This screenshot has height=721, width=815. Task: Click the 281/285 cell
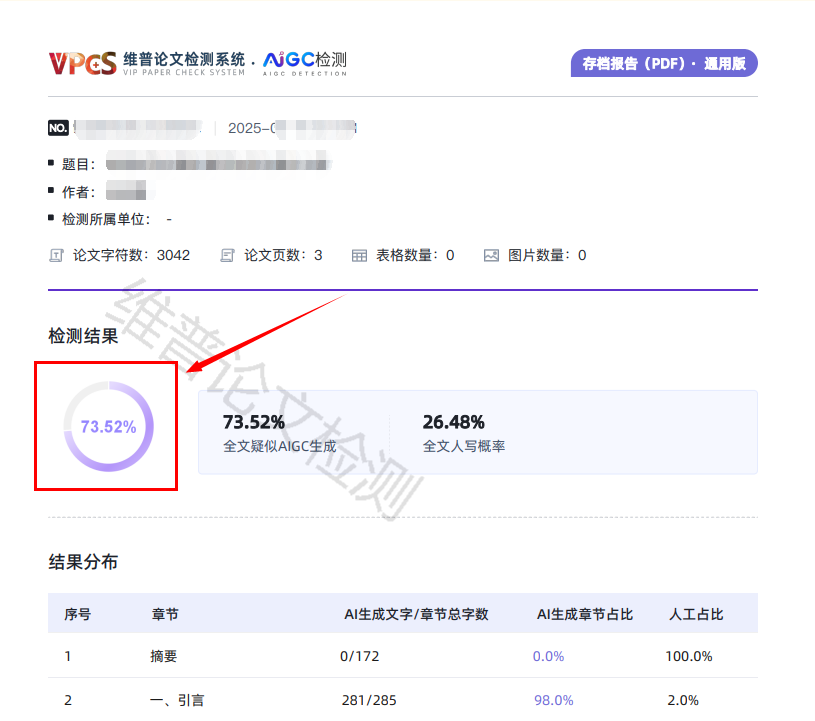tap(369, 700)
